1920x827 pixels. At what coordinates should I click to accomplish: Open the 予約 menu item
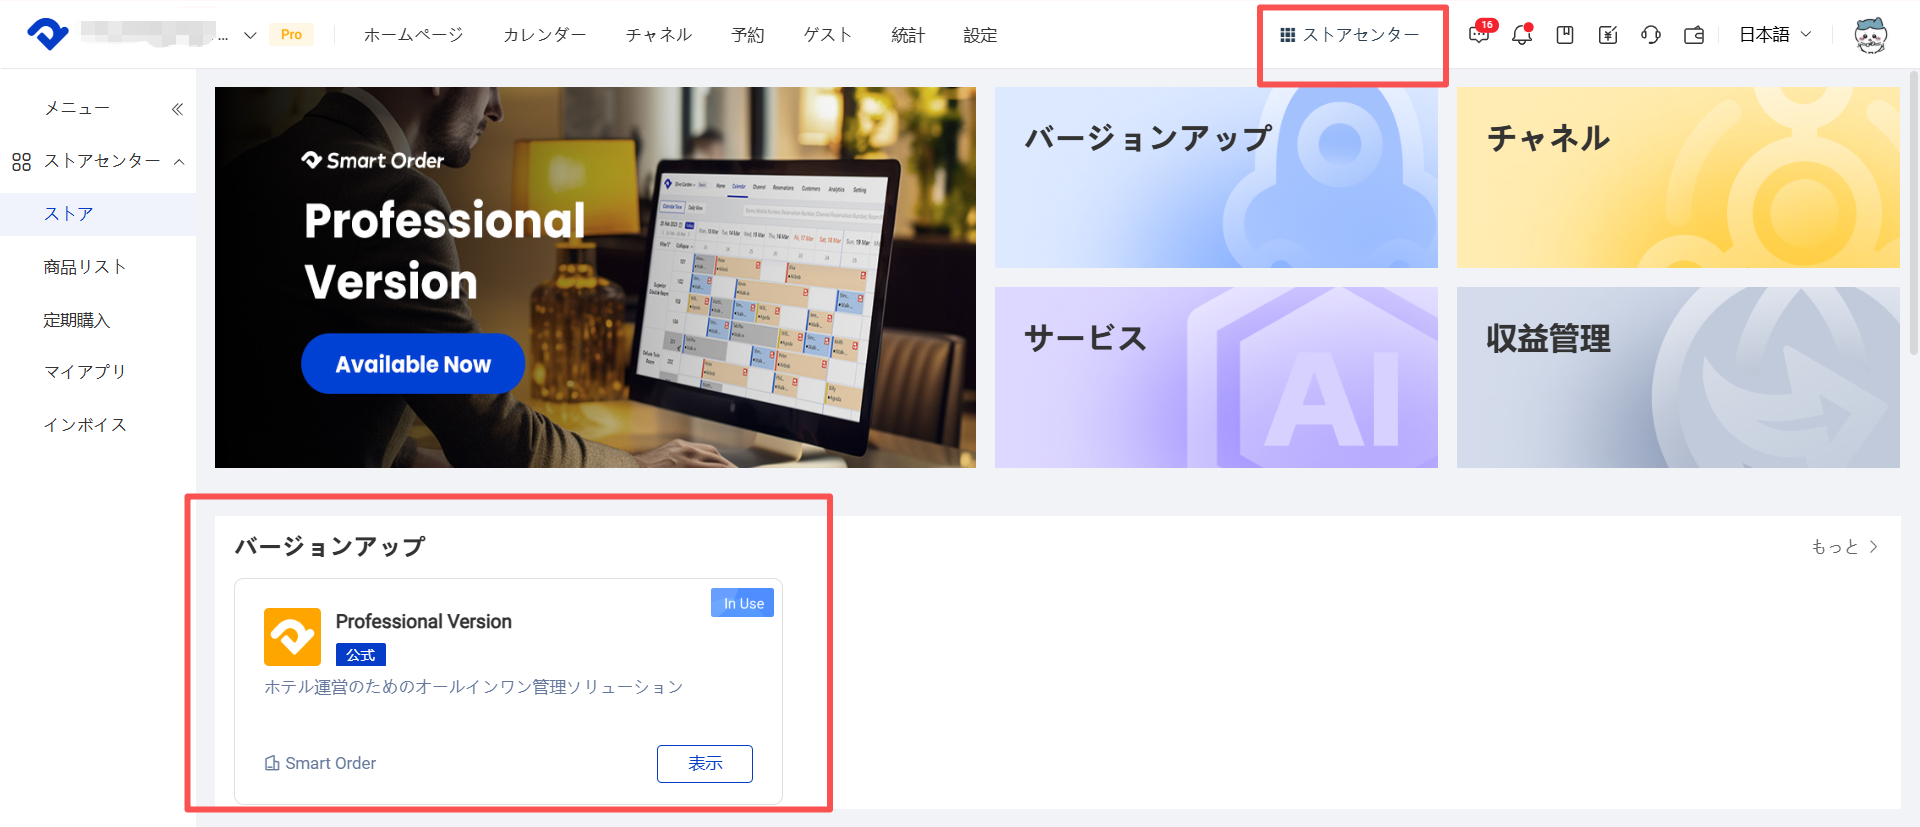click(747, 35)
